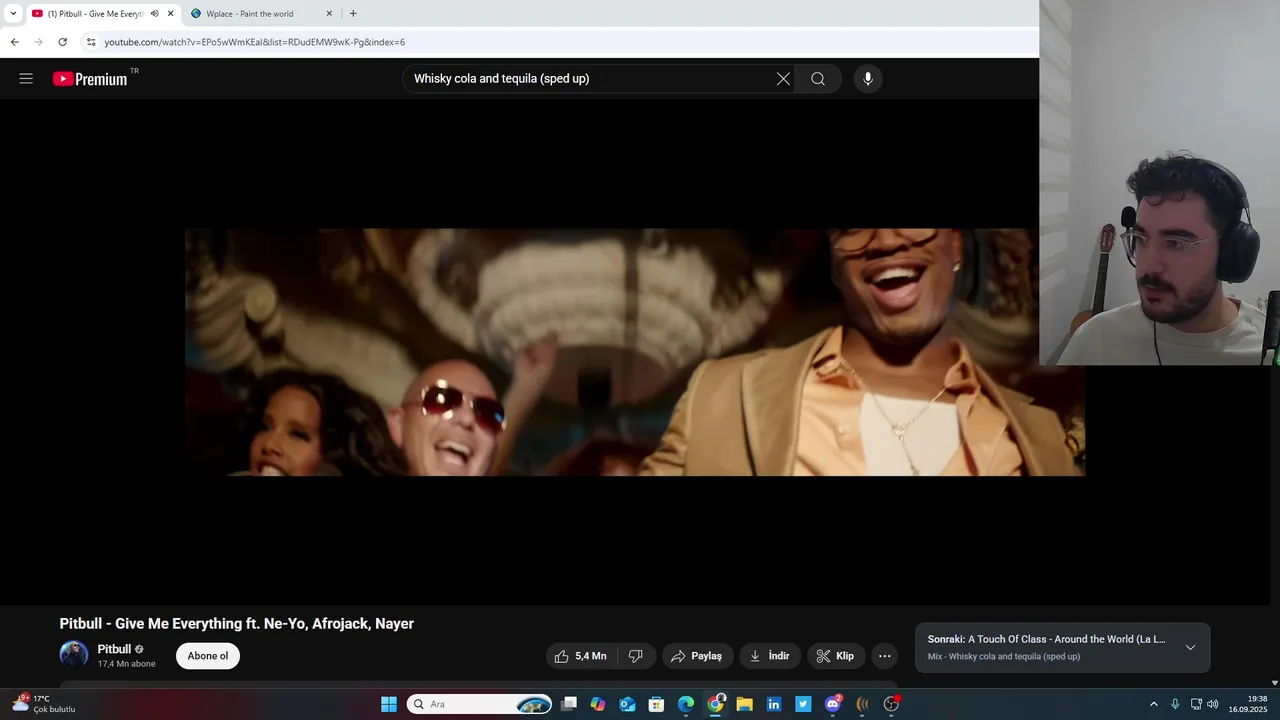This screenshot has height=720, width=1280.
Task: Create a clip with Klip
Action: coord(836,656)
